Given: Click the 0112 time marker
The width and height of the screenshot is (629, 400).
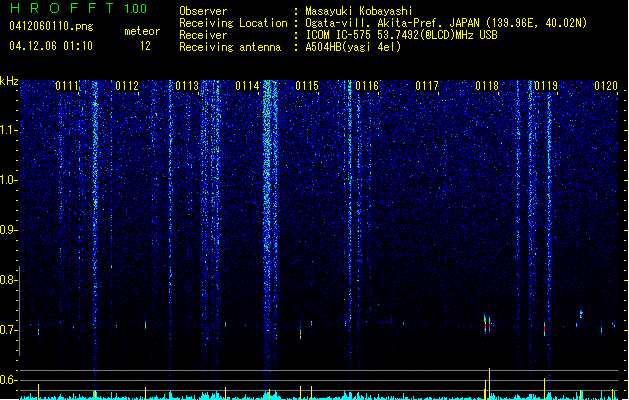Looking at the screenshot, I should (127, 86).
